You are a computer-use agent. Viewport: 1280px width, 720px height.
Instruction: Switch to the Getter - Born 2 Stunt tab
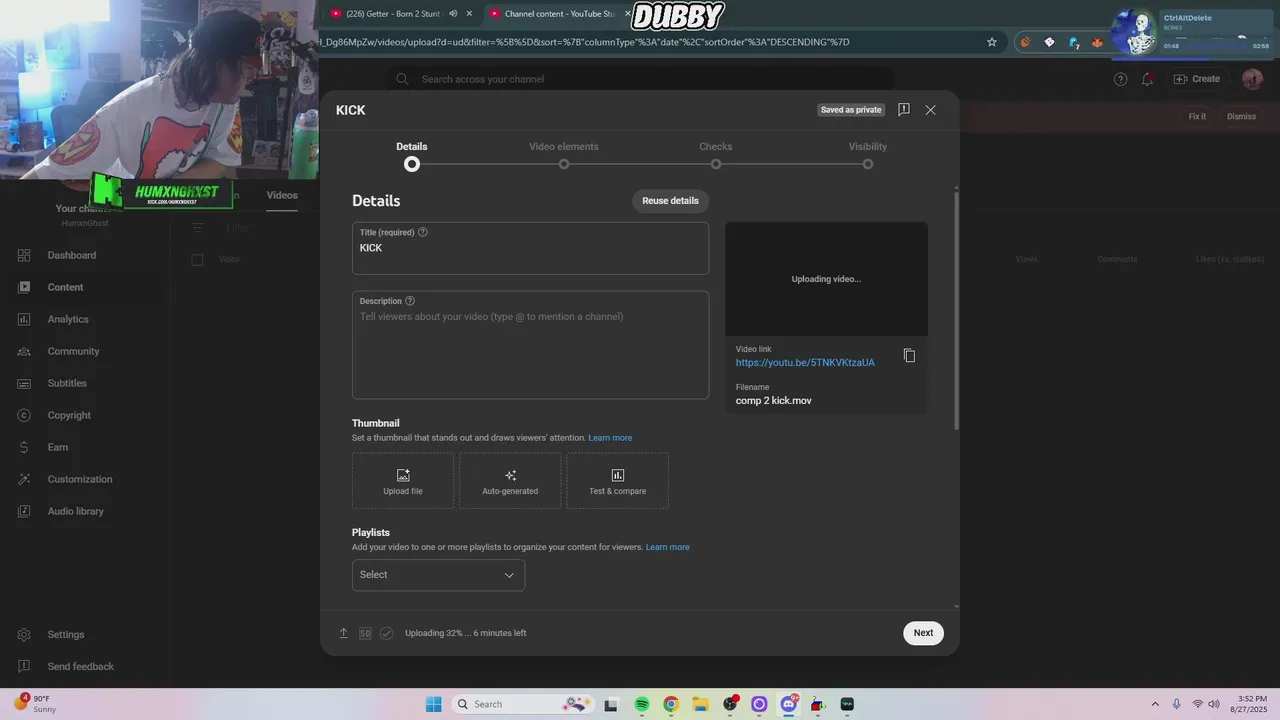[393, 14]
